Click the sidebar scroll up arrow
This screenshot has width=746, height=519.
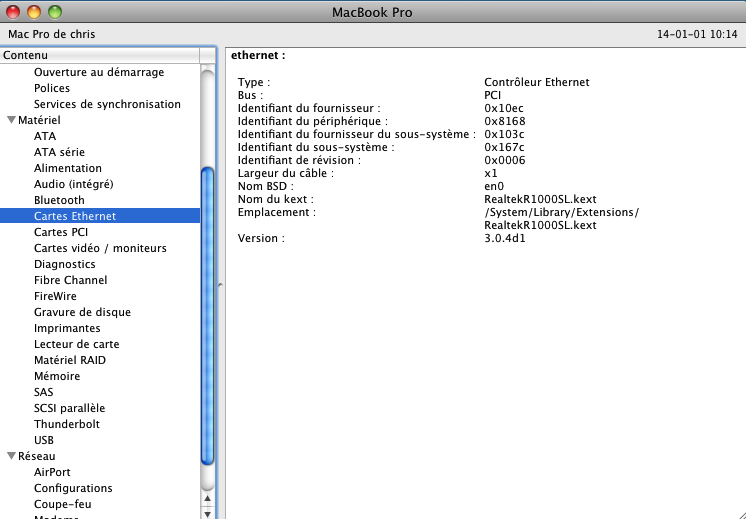coord(207,499)
